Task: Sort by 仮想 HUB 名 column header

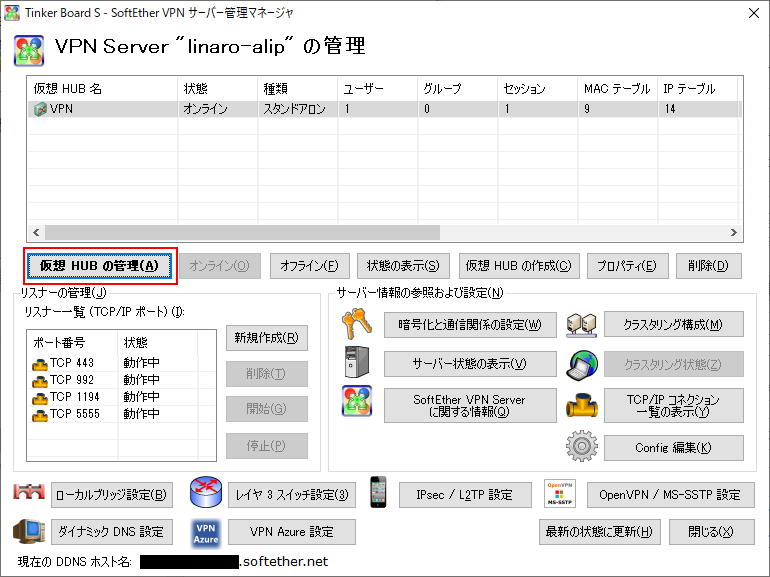Action: tap(103, 89)
